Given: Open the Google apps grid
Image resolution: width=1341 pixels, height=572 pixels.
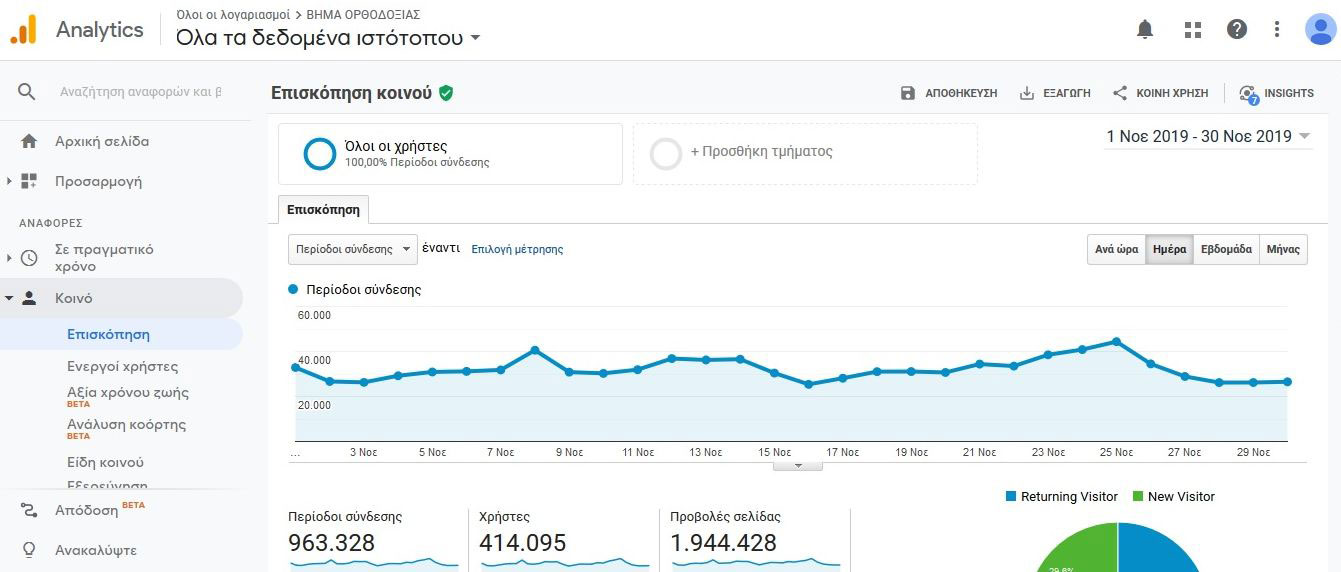Looking at the screenshot, I should tap(1192, 30).
